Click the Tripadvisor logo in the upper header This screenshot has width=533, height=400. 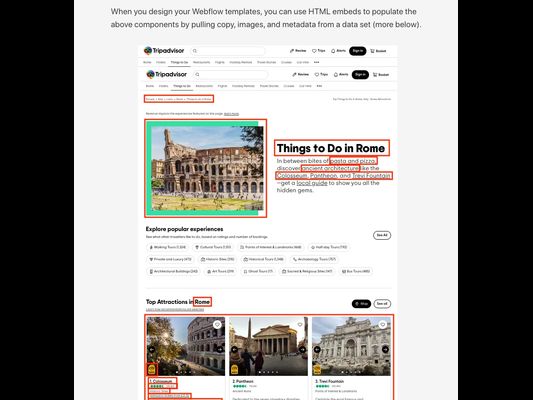164,51
